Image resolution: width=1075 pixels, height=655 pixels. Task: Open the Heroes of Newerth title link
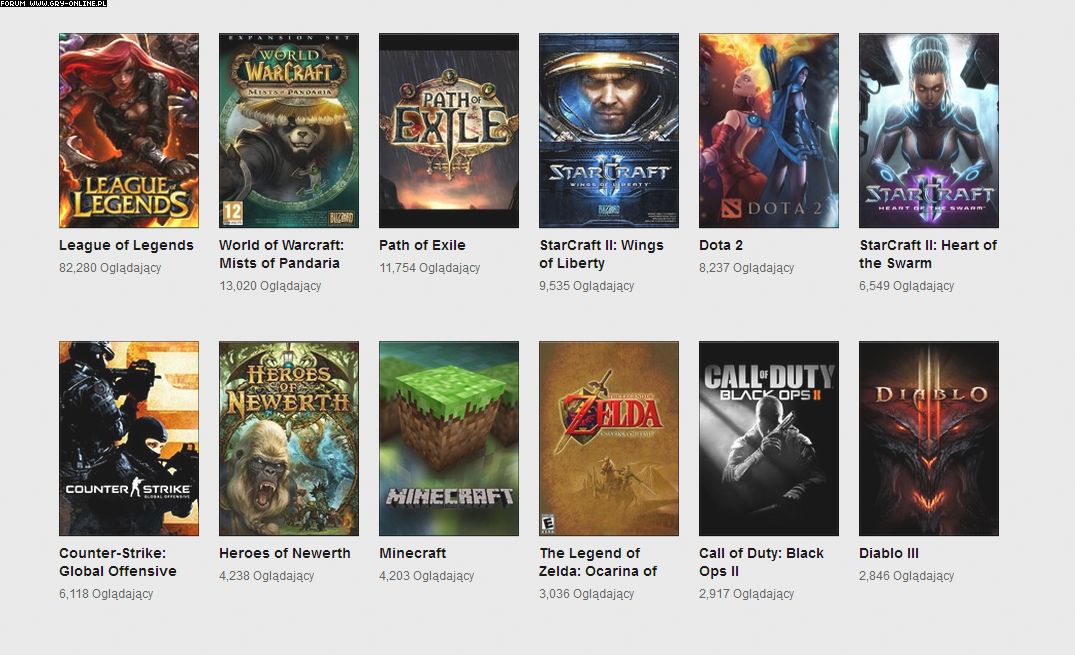pyautogui.click(x=285, y=553)
